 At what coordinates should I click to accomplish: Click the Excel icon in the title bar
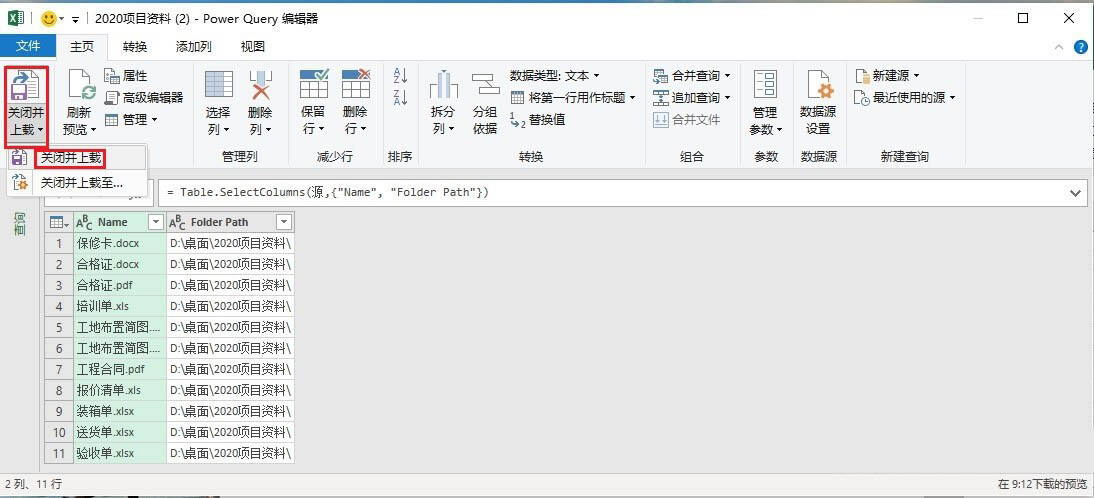pos(17,19)
